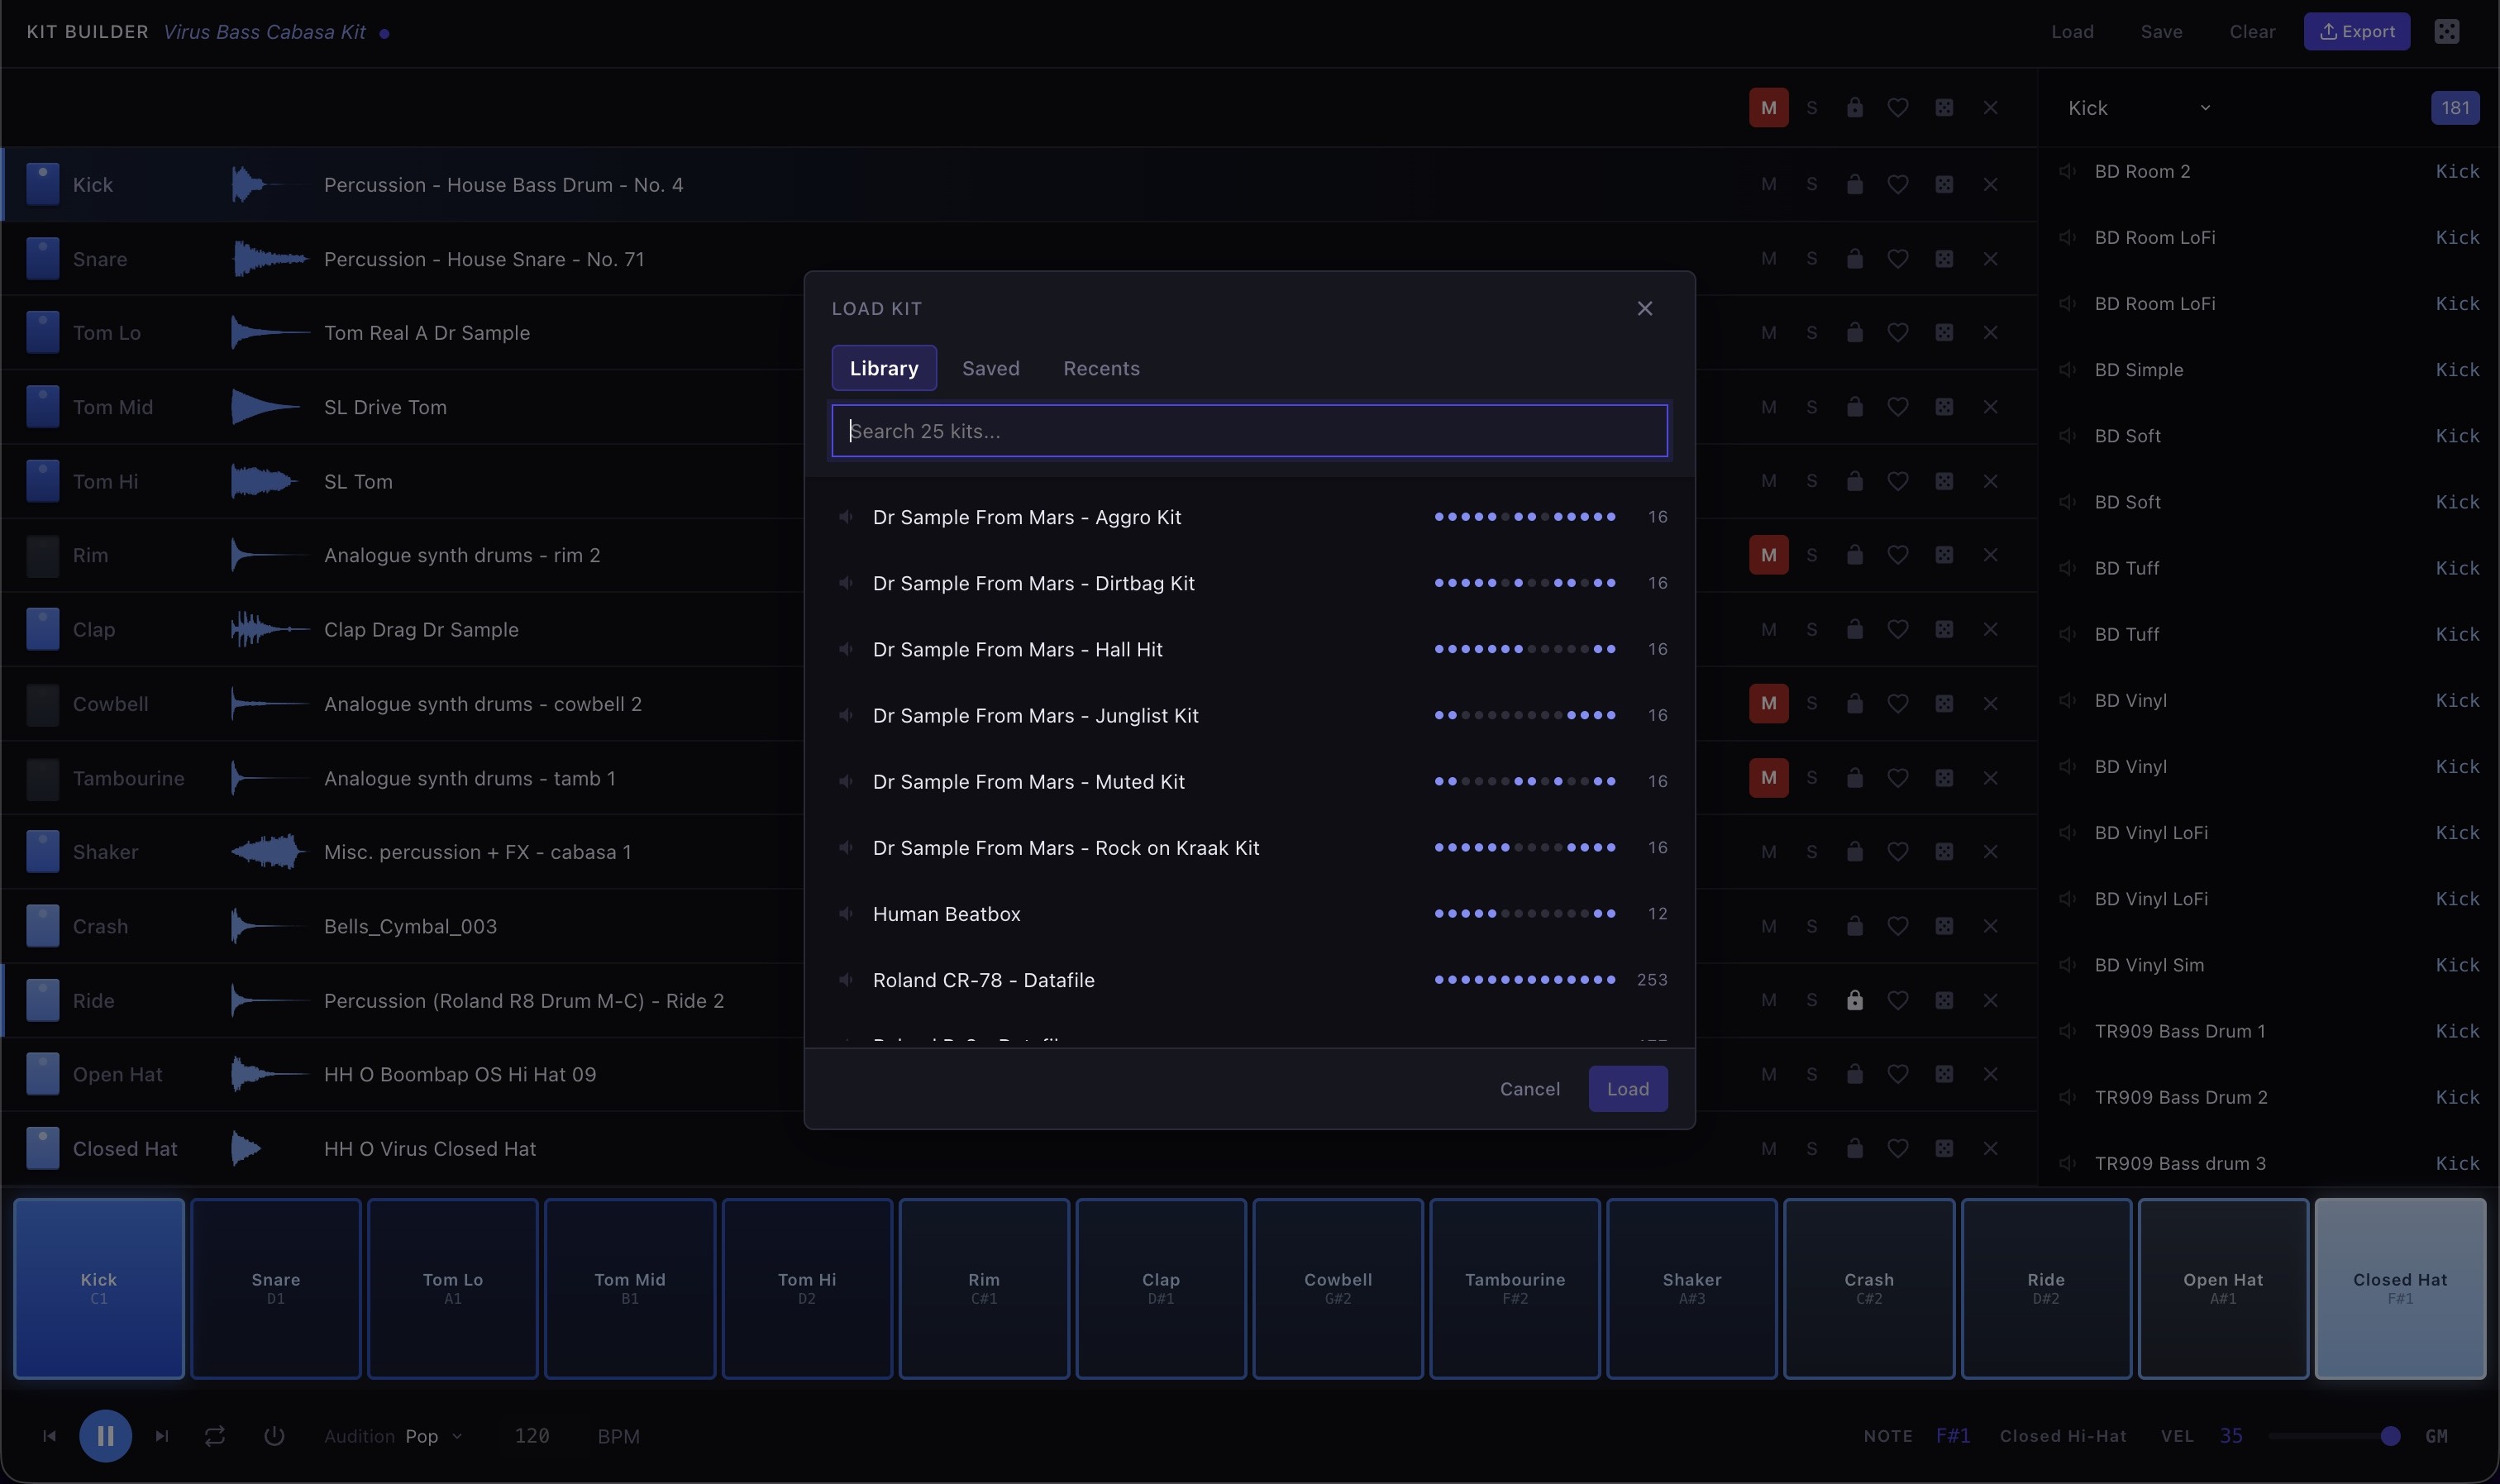Image resolution: width=2500 pixels, height=1484 pixels.
Task: Click the camera screenshot icon in top bar
Action: tap(2446, 31)
